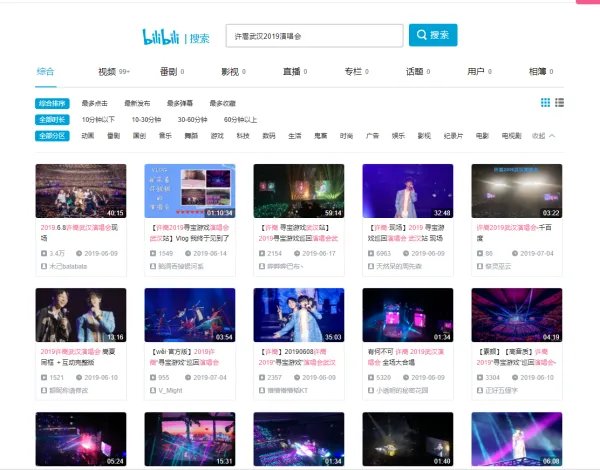Open the 05:24 video thumbnail
The image size is (600, 470).
(x=81, y=439)
